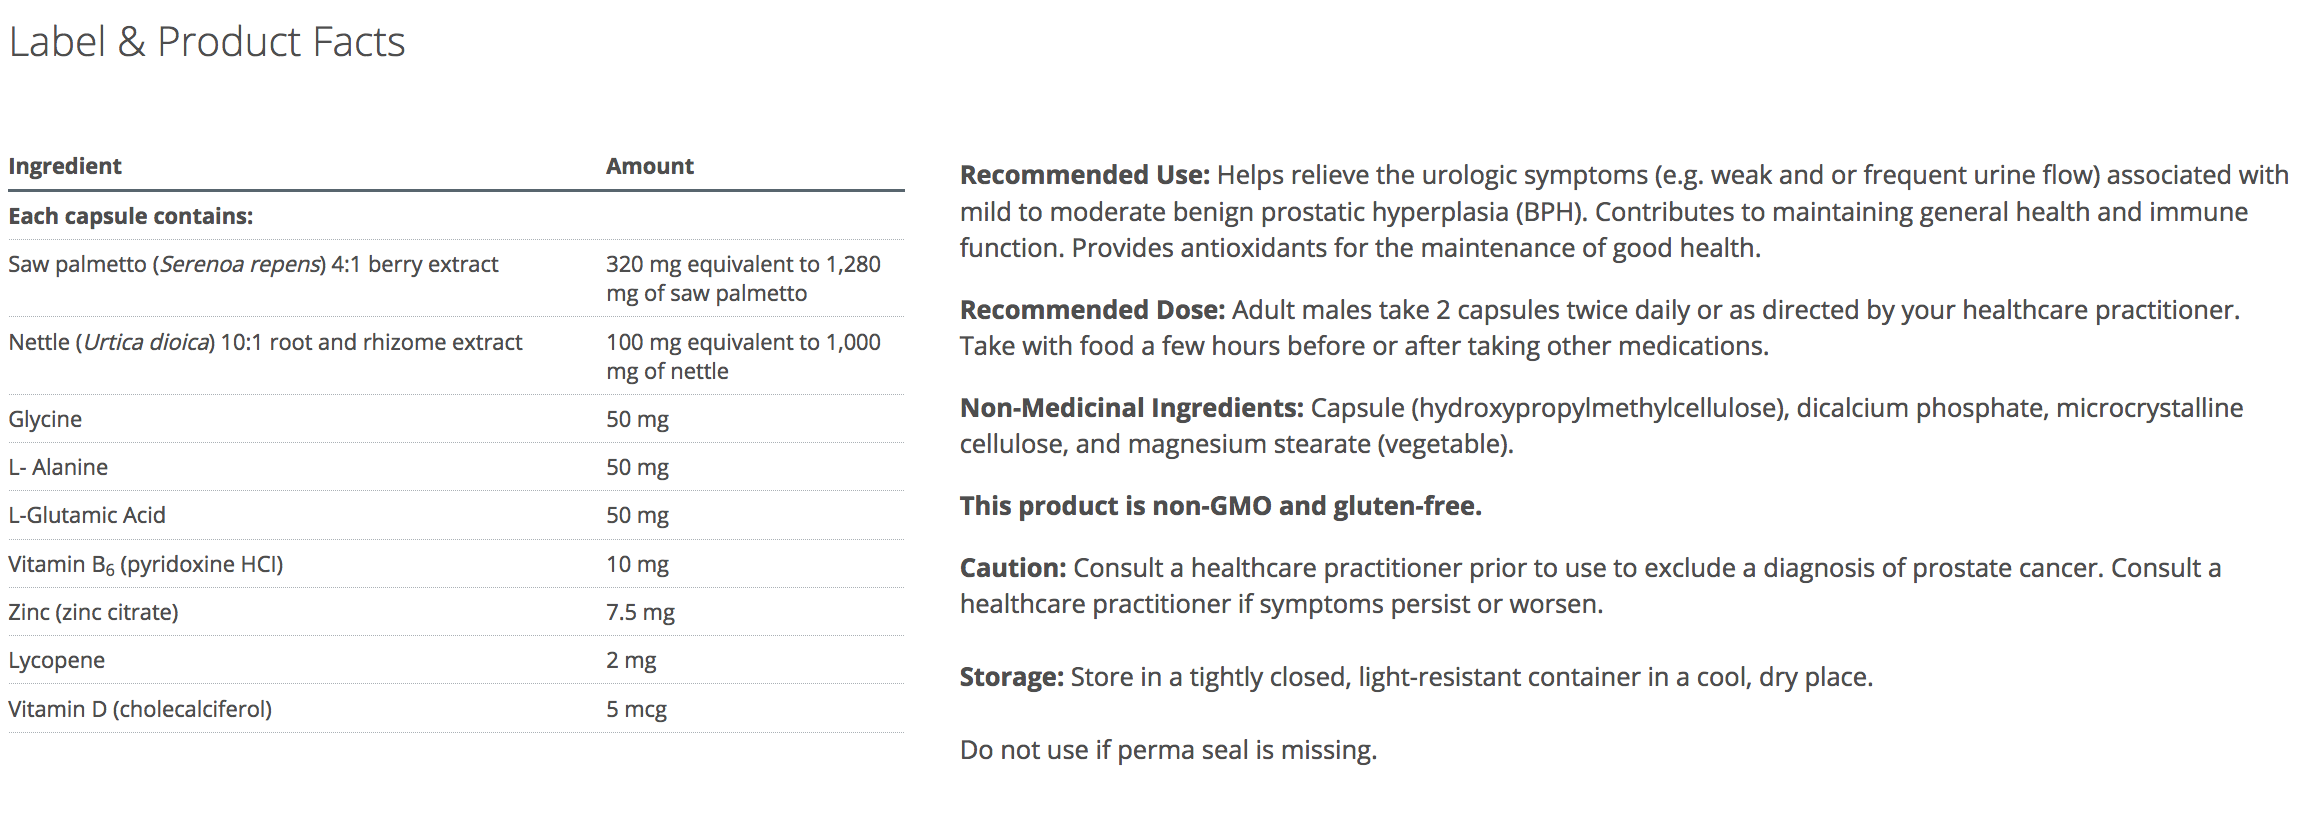Click the Glycine ingredient name

point(45,420)
